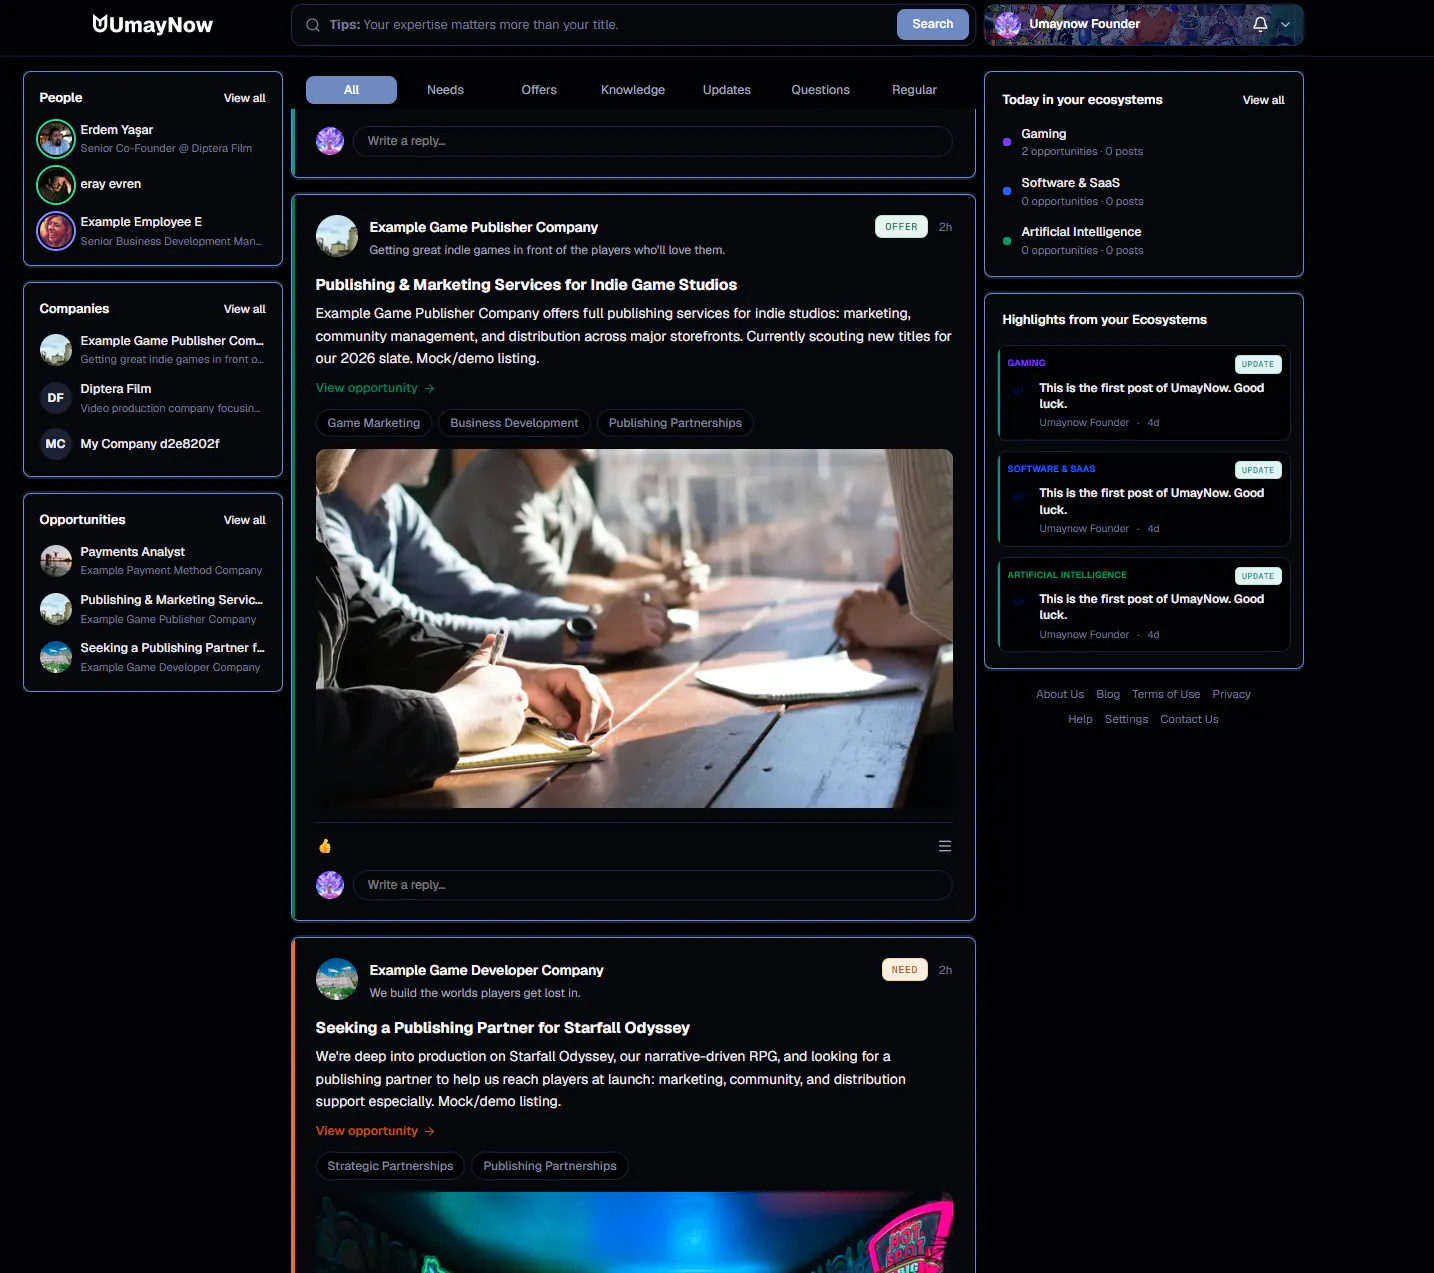The width and height of the screenshot is (1434, 1273).
Task: Open the Gaming ecosystem entry
Action: click(x=1144, y=142)
